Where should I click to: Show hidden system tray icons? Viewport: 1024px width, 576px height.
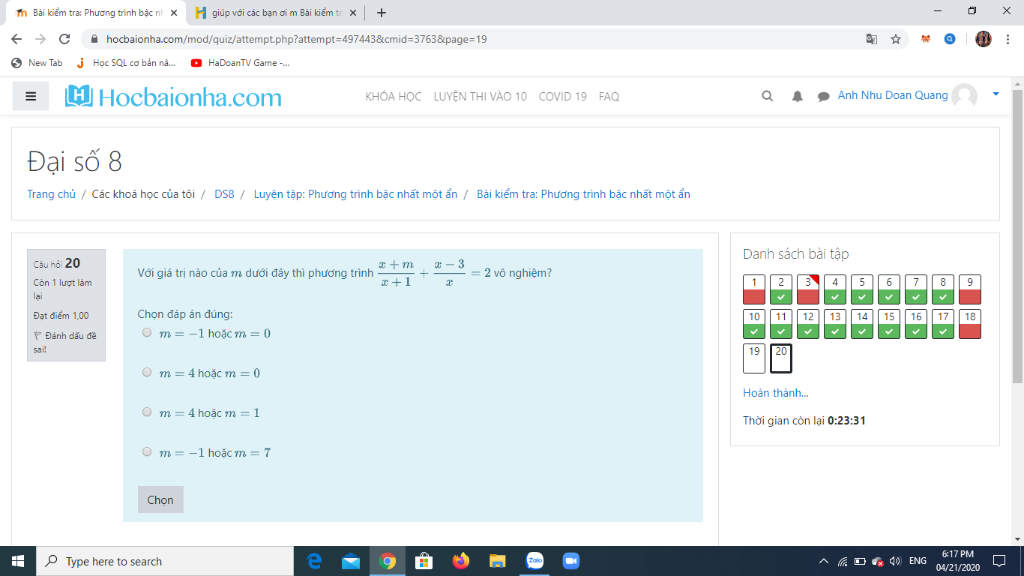click(824, 561)
